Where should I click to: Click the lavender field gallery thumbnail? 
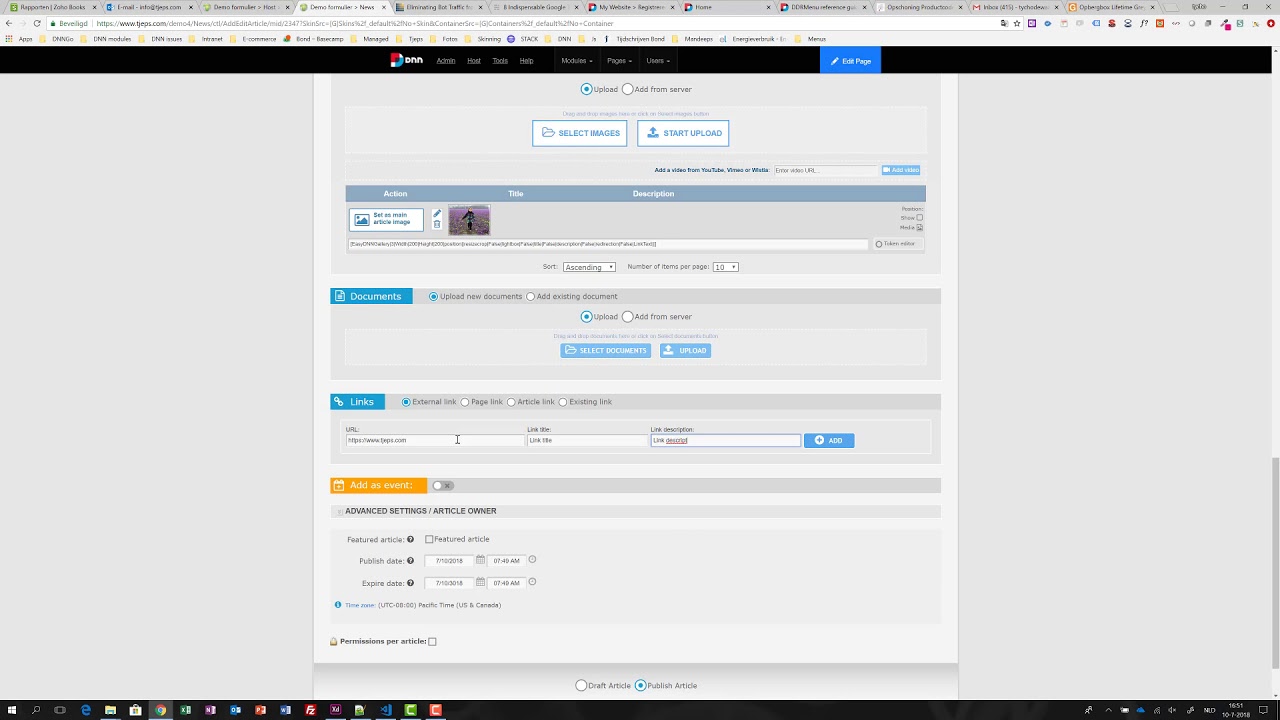tap(469, 220)
